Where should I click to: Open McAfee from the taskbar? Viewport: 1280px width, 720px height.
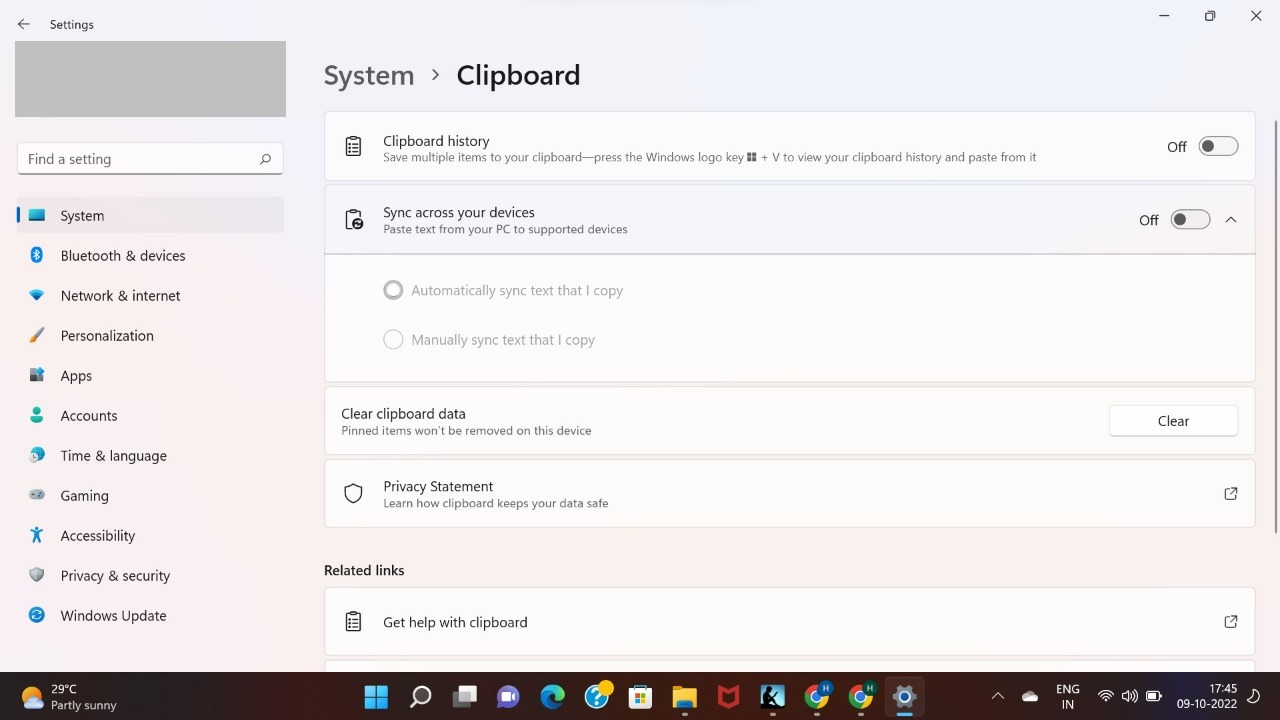(727, 696)
